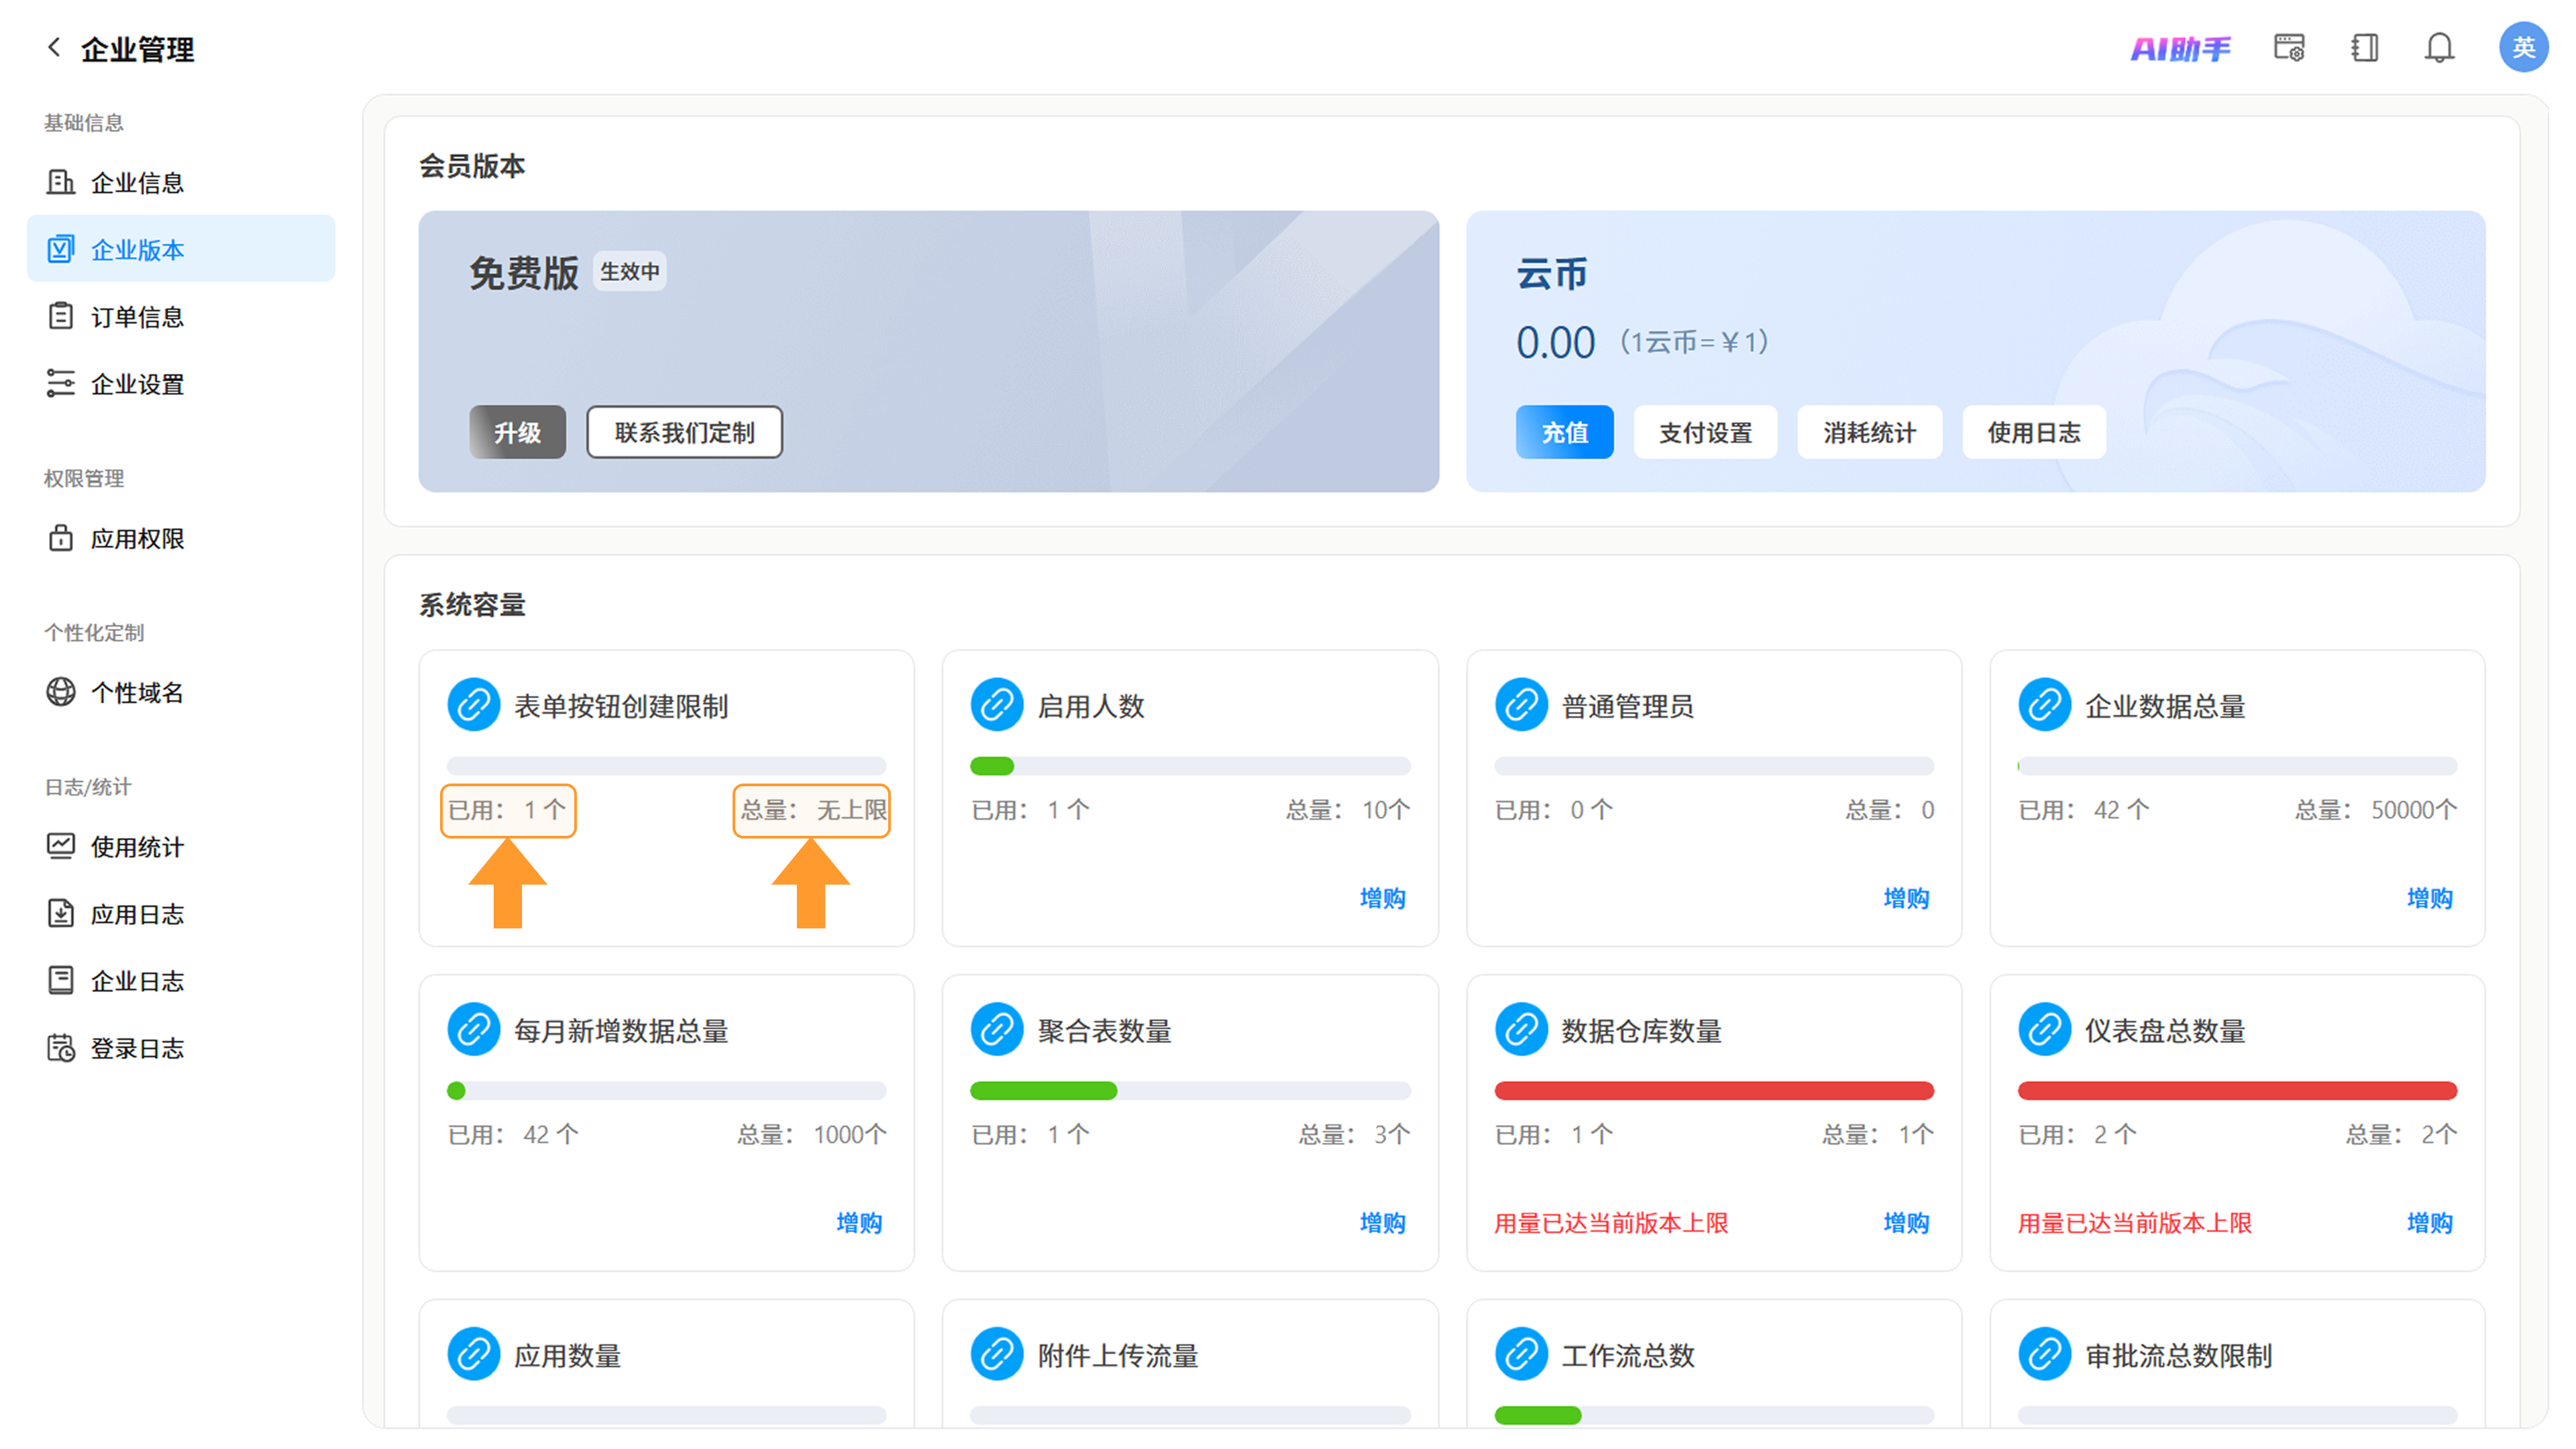2576x1449 pixels.
Task: Click 增购 in 数据仓库数量 card
Action: 1906,1222
